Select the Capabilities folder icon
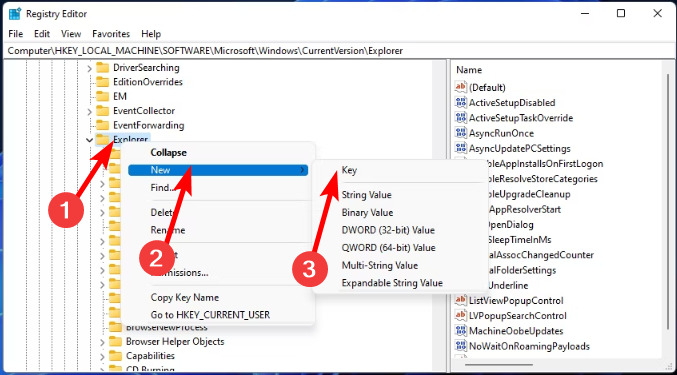Screen dimensions: 677x375 [115, 356]
